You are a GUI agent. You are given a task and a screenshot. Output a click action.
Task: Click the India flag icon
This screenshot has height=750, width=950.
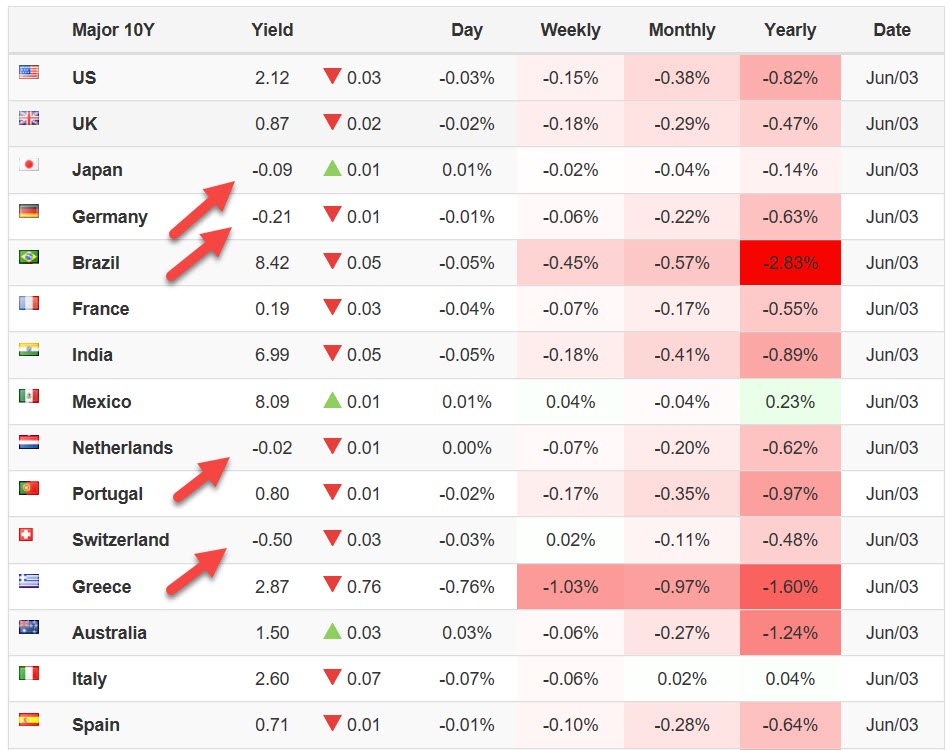click(29, 350)
